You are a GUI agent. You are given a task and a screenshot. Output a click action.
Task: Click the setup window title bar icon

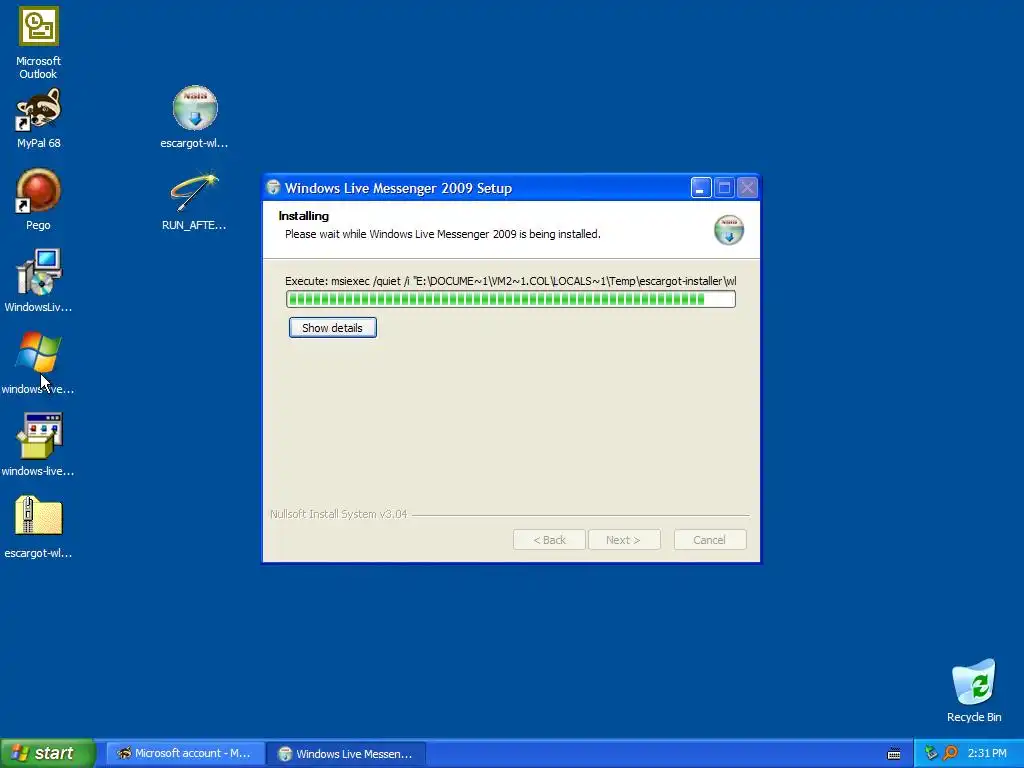tap(274, 187)
